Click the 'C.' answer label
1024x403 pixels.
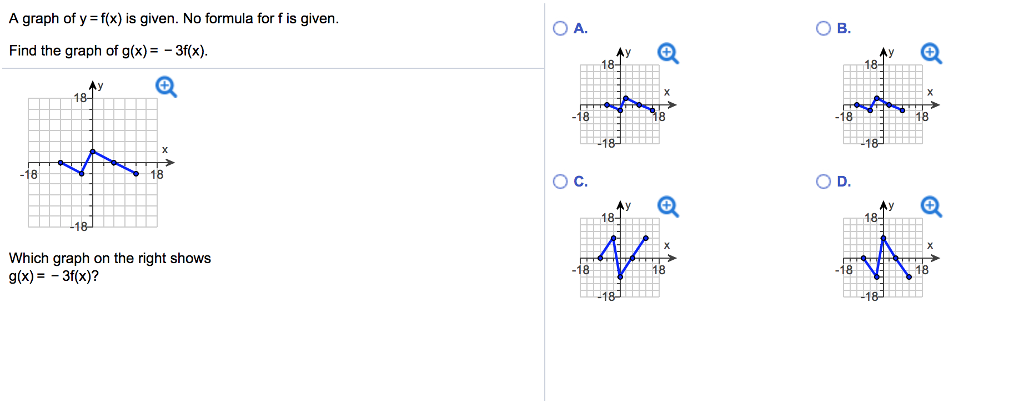pyautogui.click(x=581, y=182)
